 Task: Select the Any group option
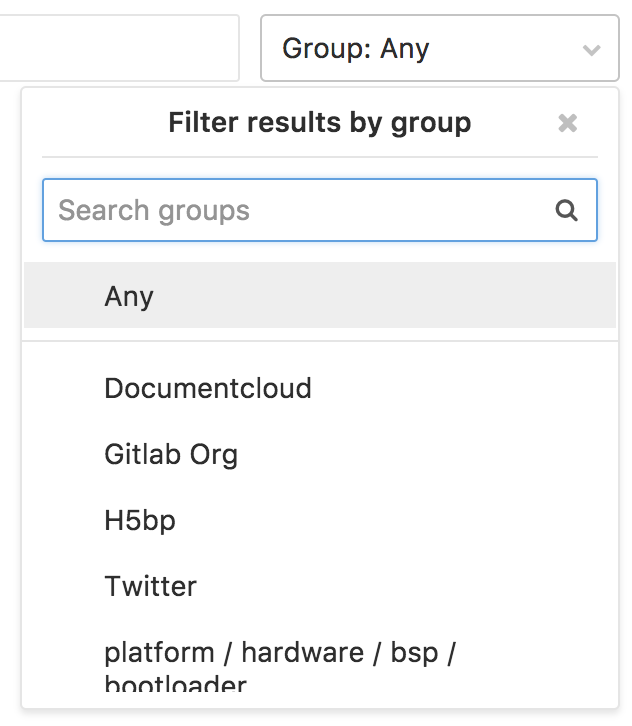(x=320, y=295)
